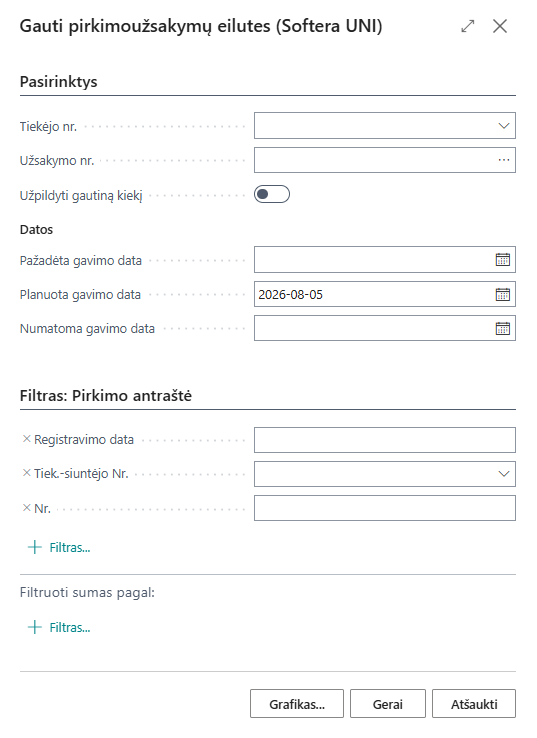537x738 pixels.
Task: Open calendar for Pažadėta gavimo data
Action: pyautogui.click(x=503, y=260)
